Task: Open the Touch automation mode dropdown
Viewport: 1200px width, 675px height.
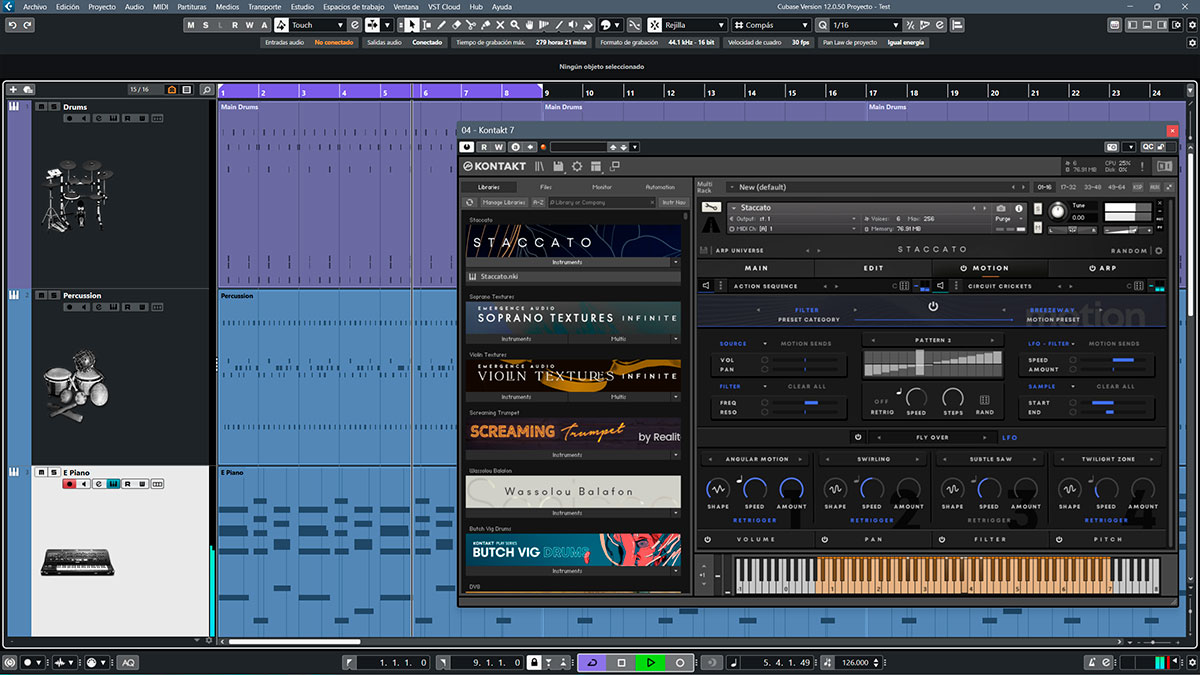Action: 340,25
